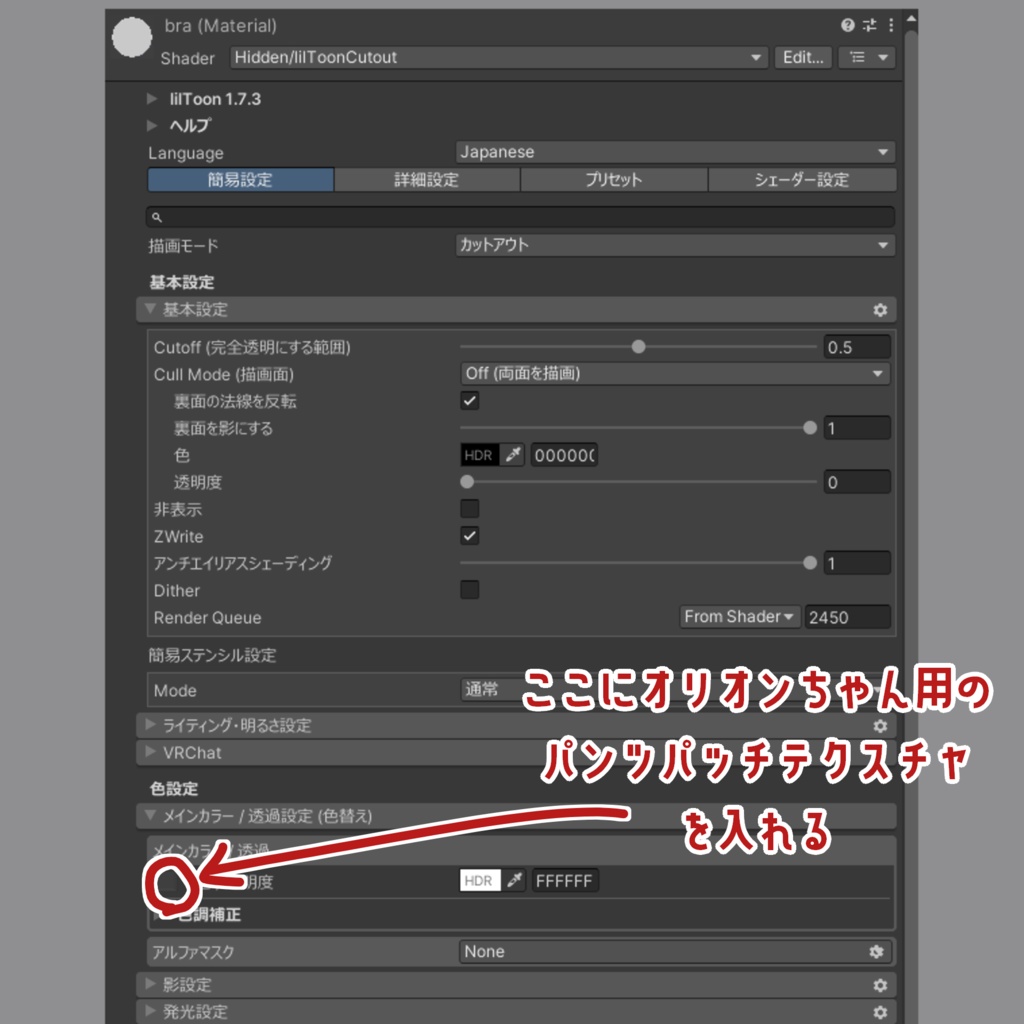Click the アルファマスク None field
Image resolution: width=1024 pixels, height=1024 pixels.
coord(675,952)
